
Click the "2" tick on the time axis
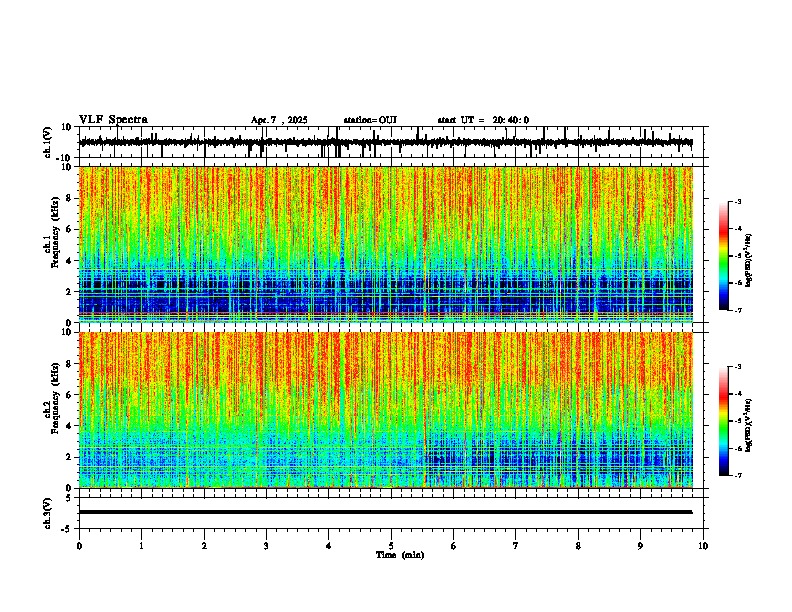click(204, 546)
